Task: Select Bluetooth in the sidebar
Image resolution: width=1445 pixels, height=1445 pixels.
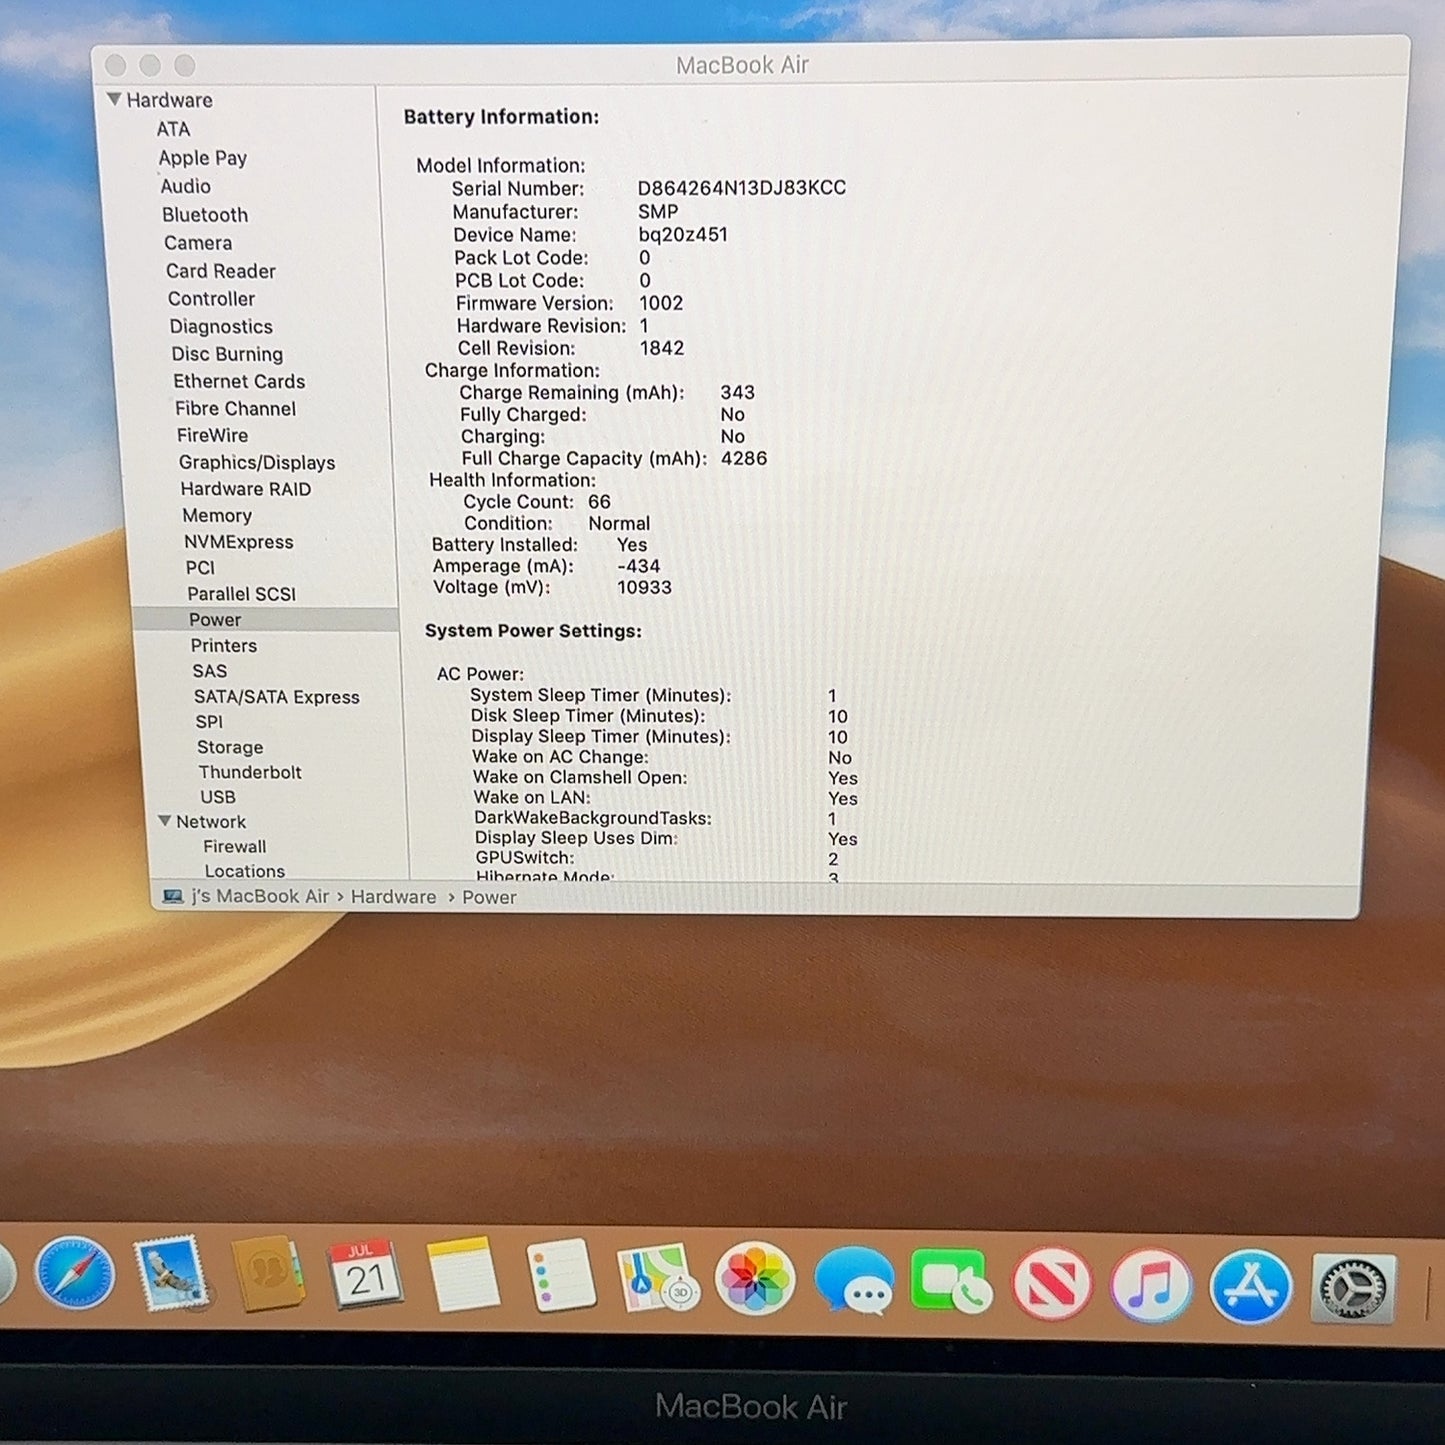Action: coord(205,215)
